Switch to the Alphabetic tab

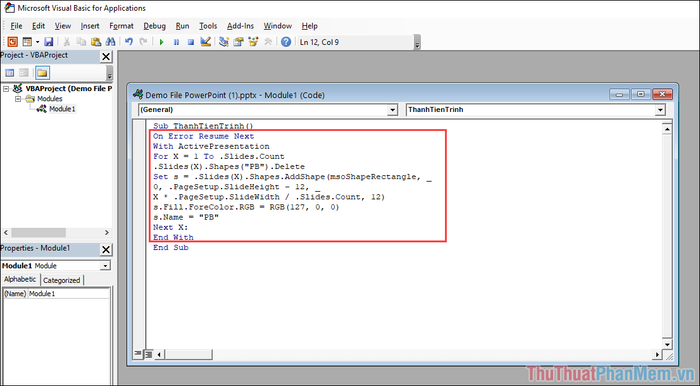pos(20,279)
